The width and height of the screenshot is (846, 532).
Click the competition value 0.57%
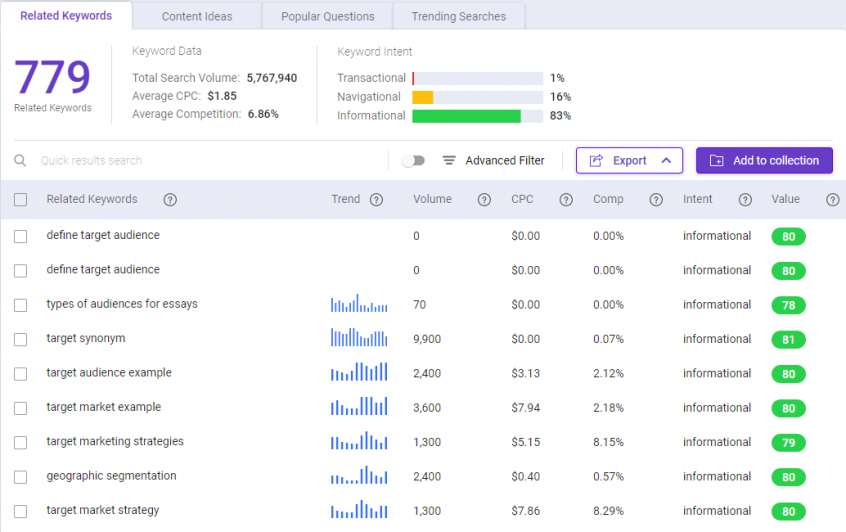tap(608, 477)
